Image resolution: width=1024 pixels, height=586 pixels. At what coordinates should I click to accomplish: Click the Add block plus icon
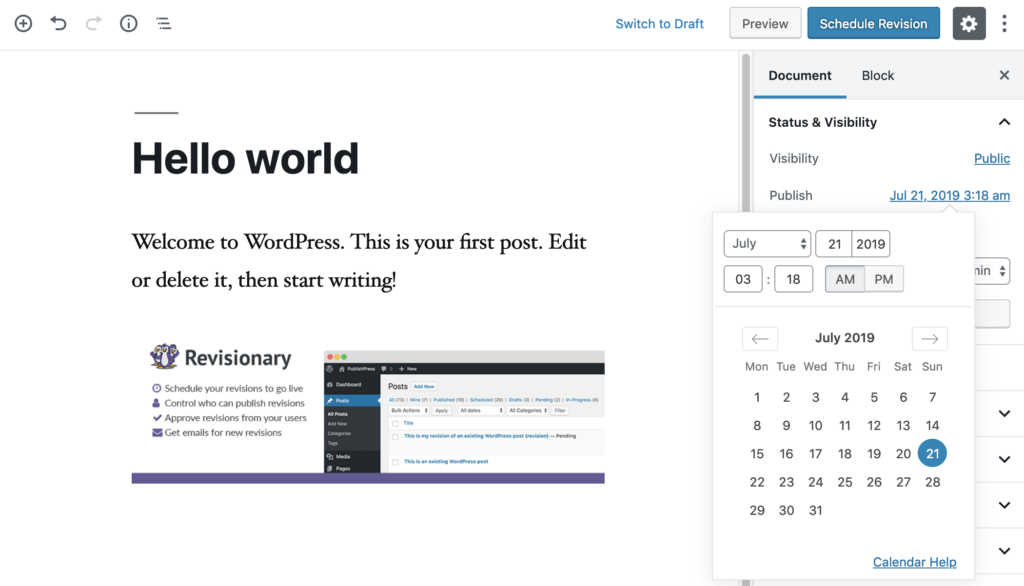23,24
